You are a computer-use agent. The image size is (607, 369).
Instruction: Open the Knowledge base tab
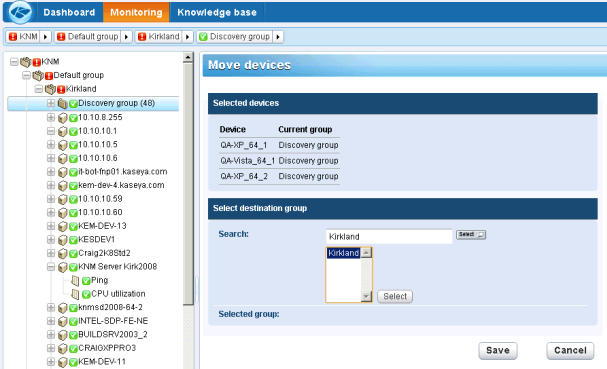(x=217, y=12)
